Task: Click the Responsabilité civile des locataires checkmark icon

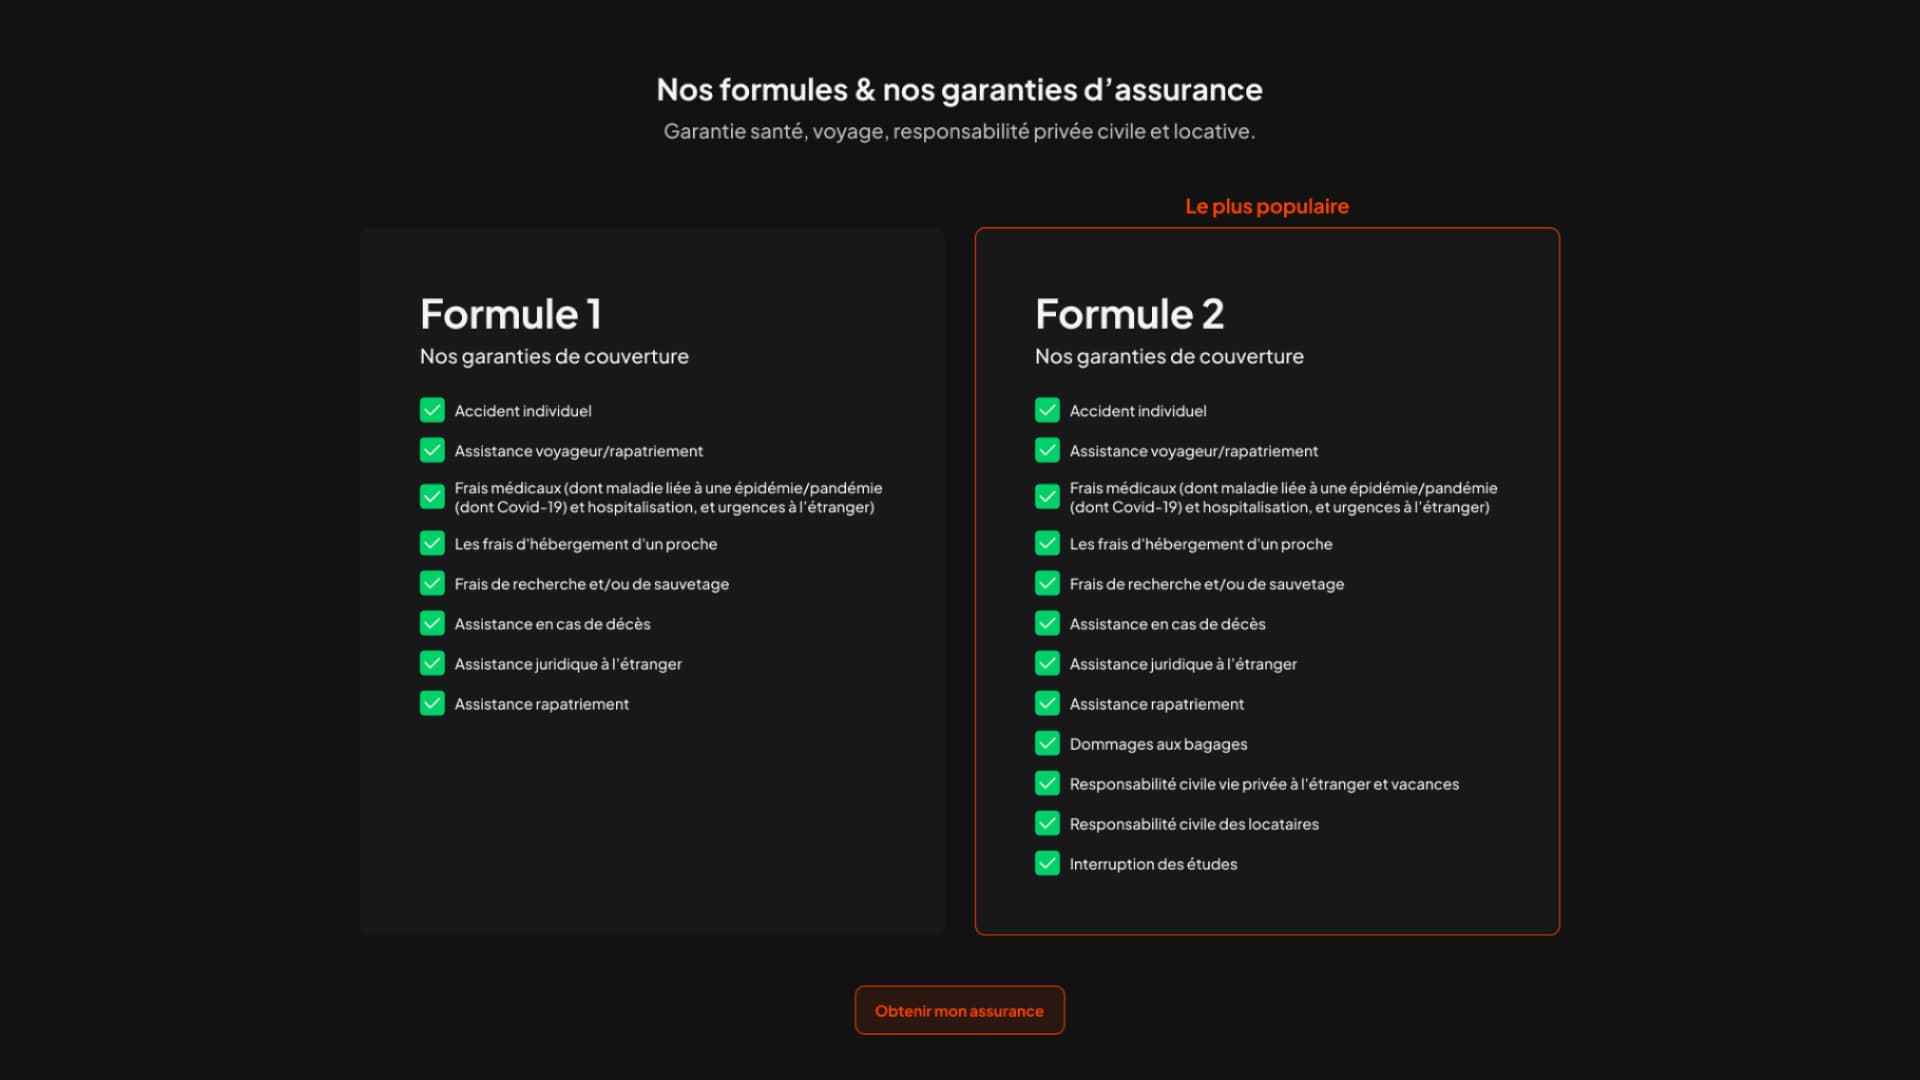Action: coord(1047,823)
